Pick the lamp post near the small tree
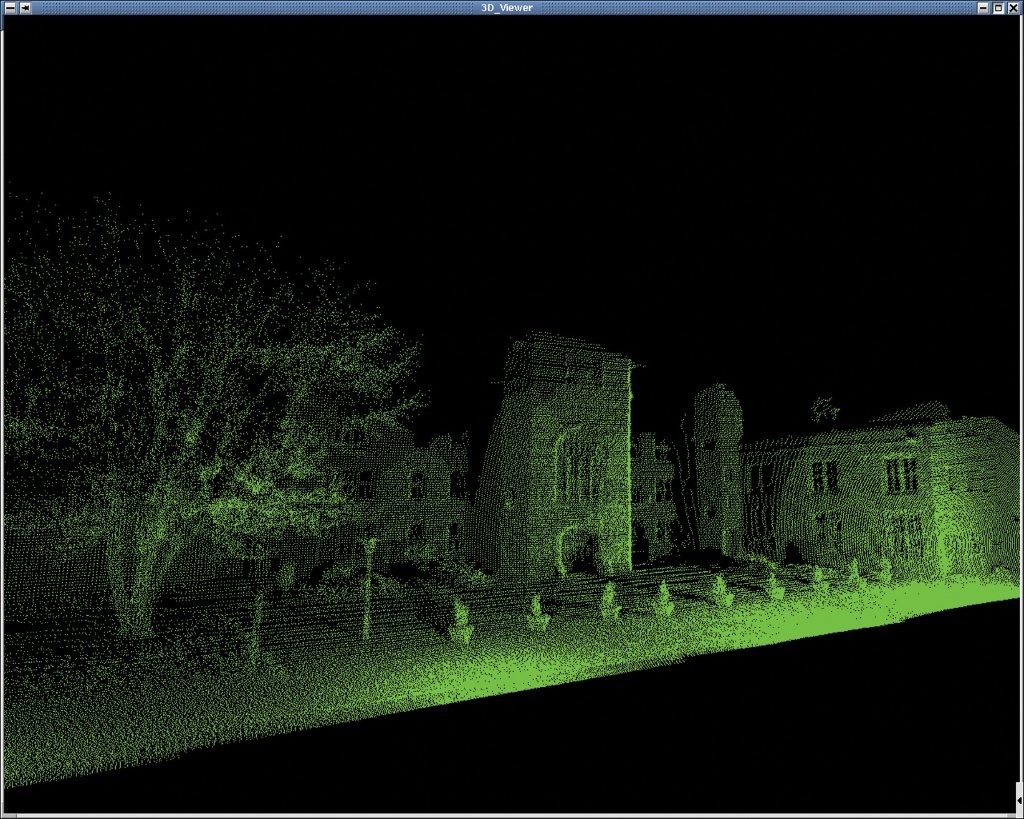The height and width of the screenshot is (819, 1024). tap(368, 590)
